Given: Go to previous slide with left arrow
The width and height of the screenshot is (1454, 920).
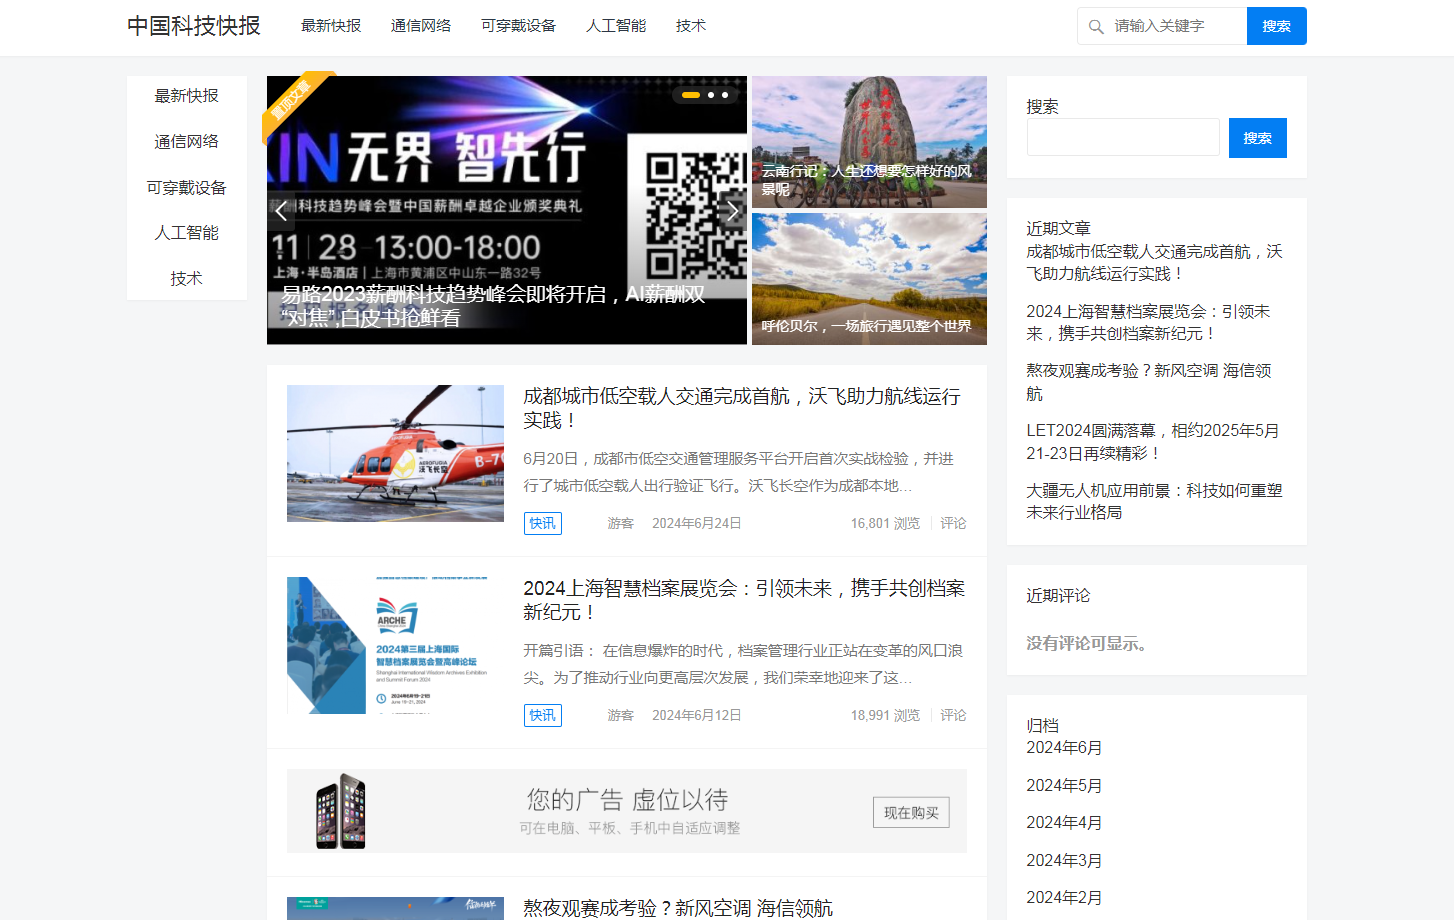Looking at the screenshot, I should (281, 211).
